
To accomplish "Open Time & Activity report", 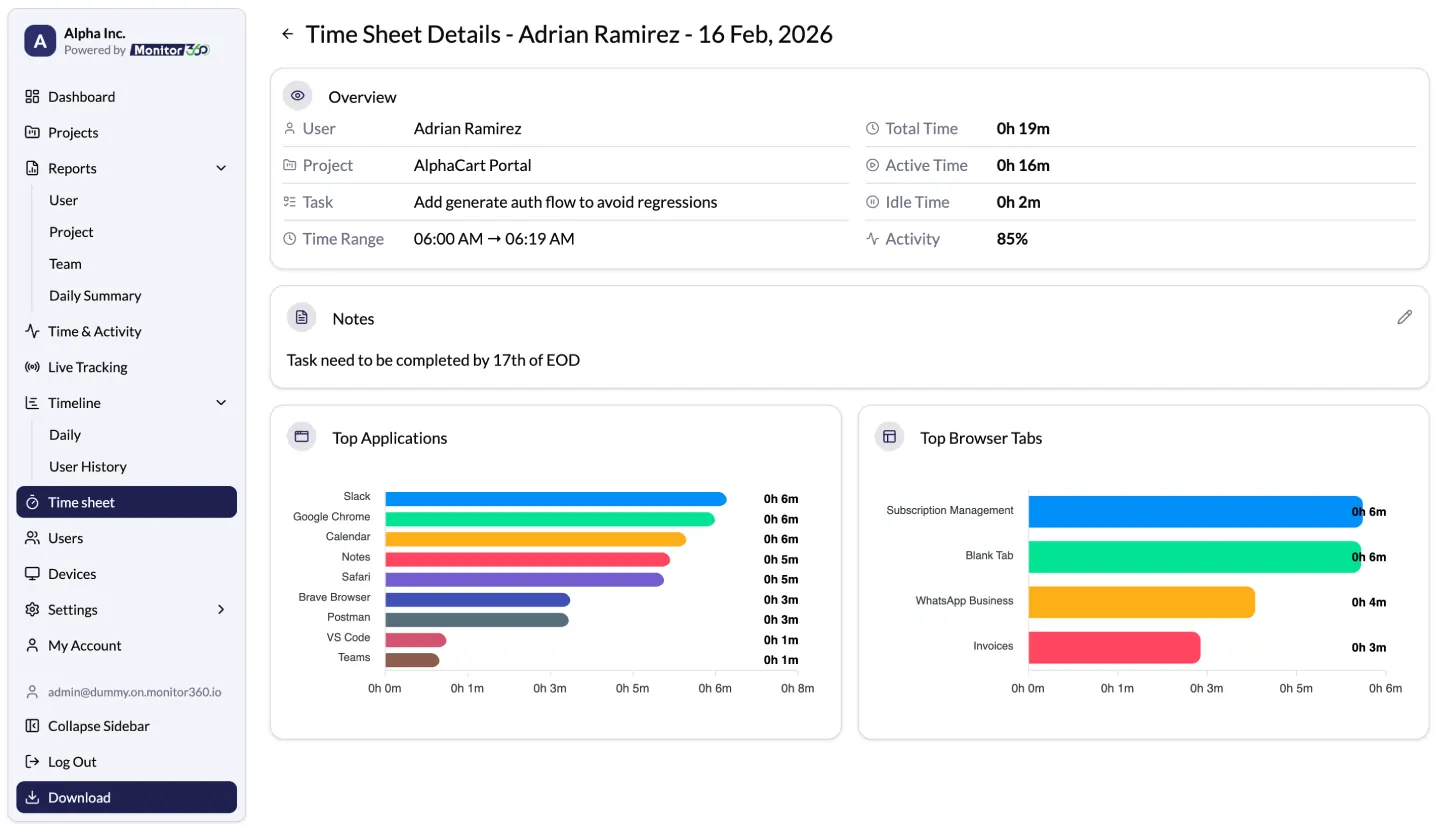I will pyautogui.click(x=94, y=331).
